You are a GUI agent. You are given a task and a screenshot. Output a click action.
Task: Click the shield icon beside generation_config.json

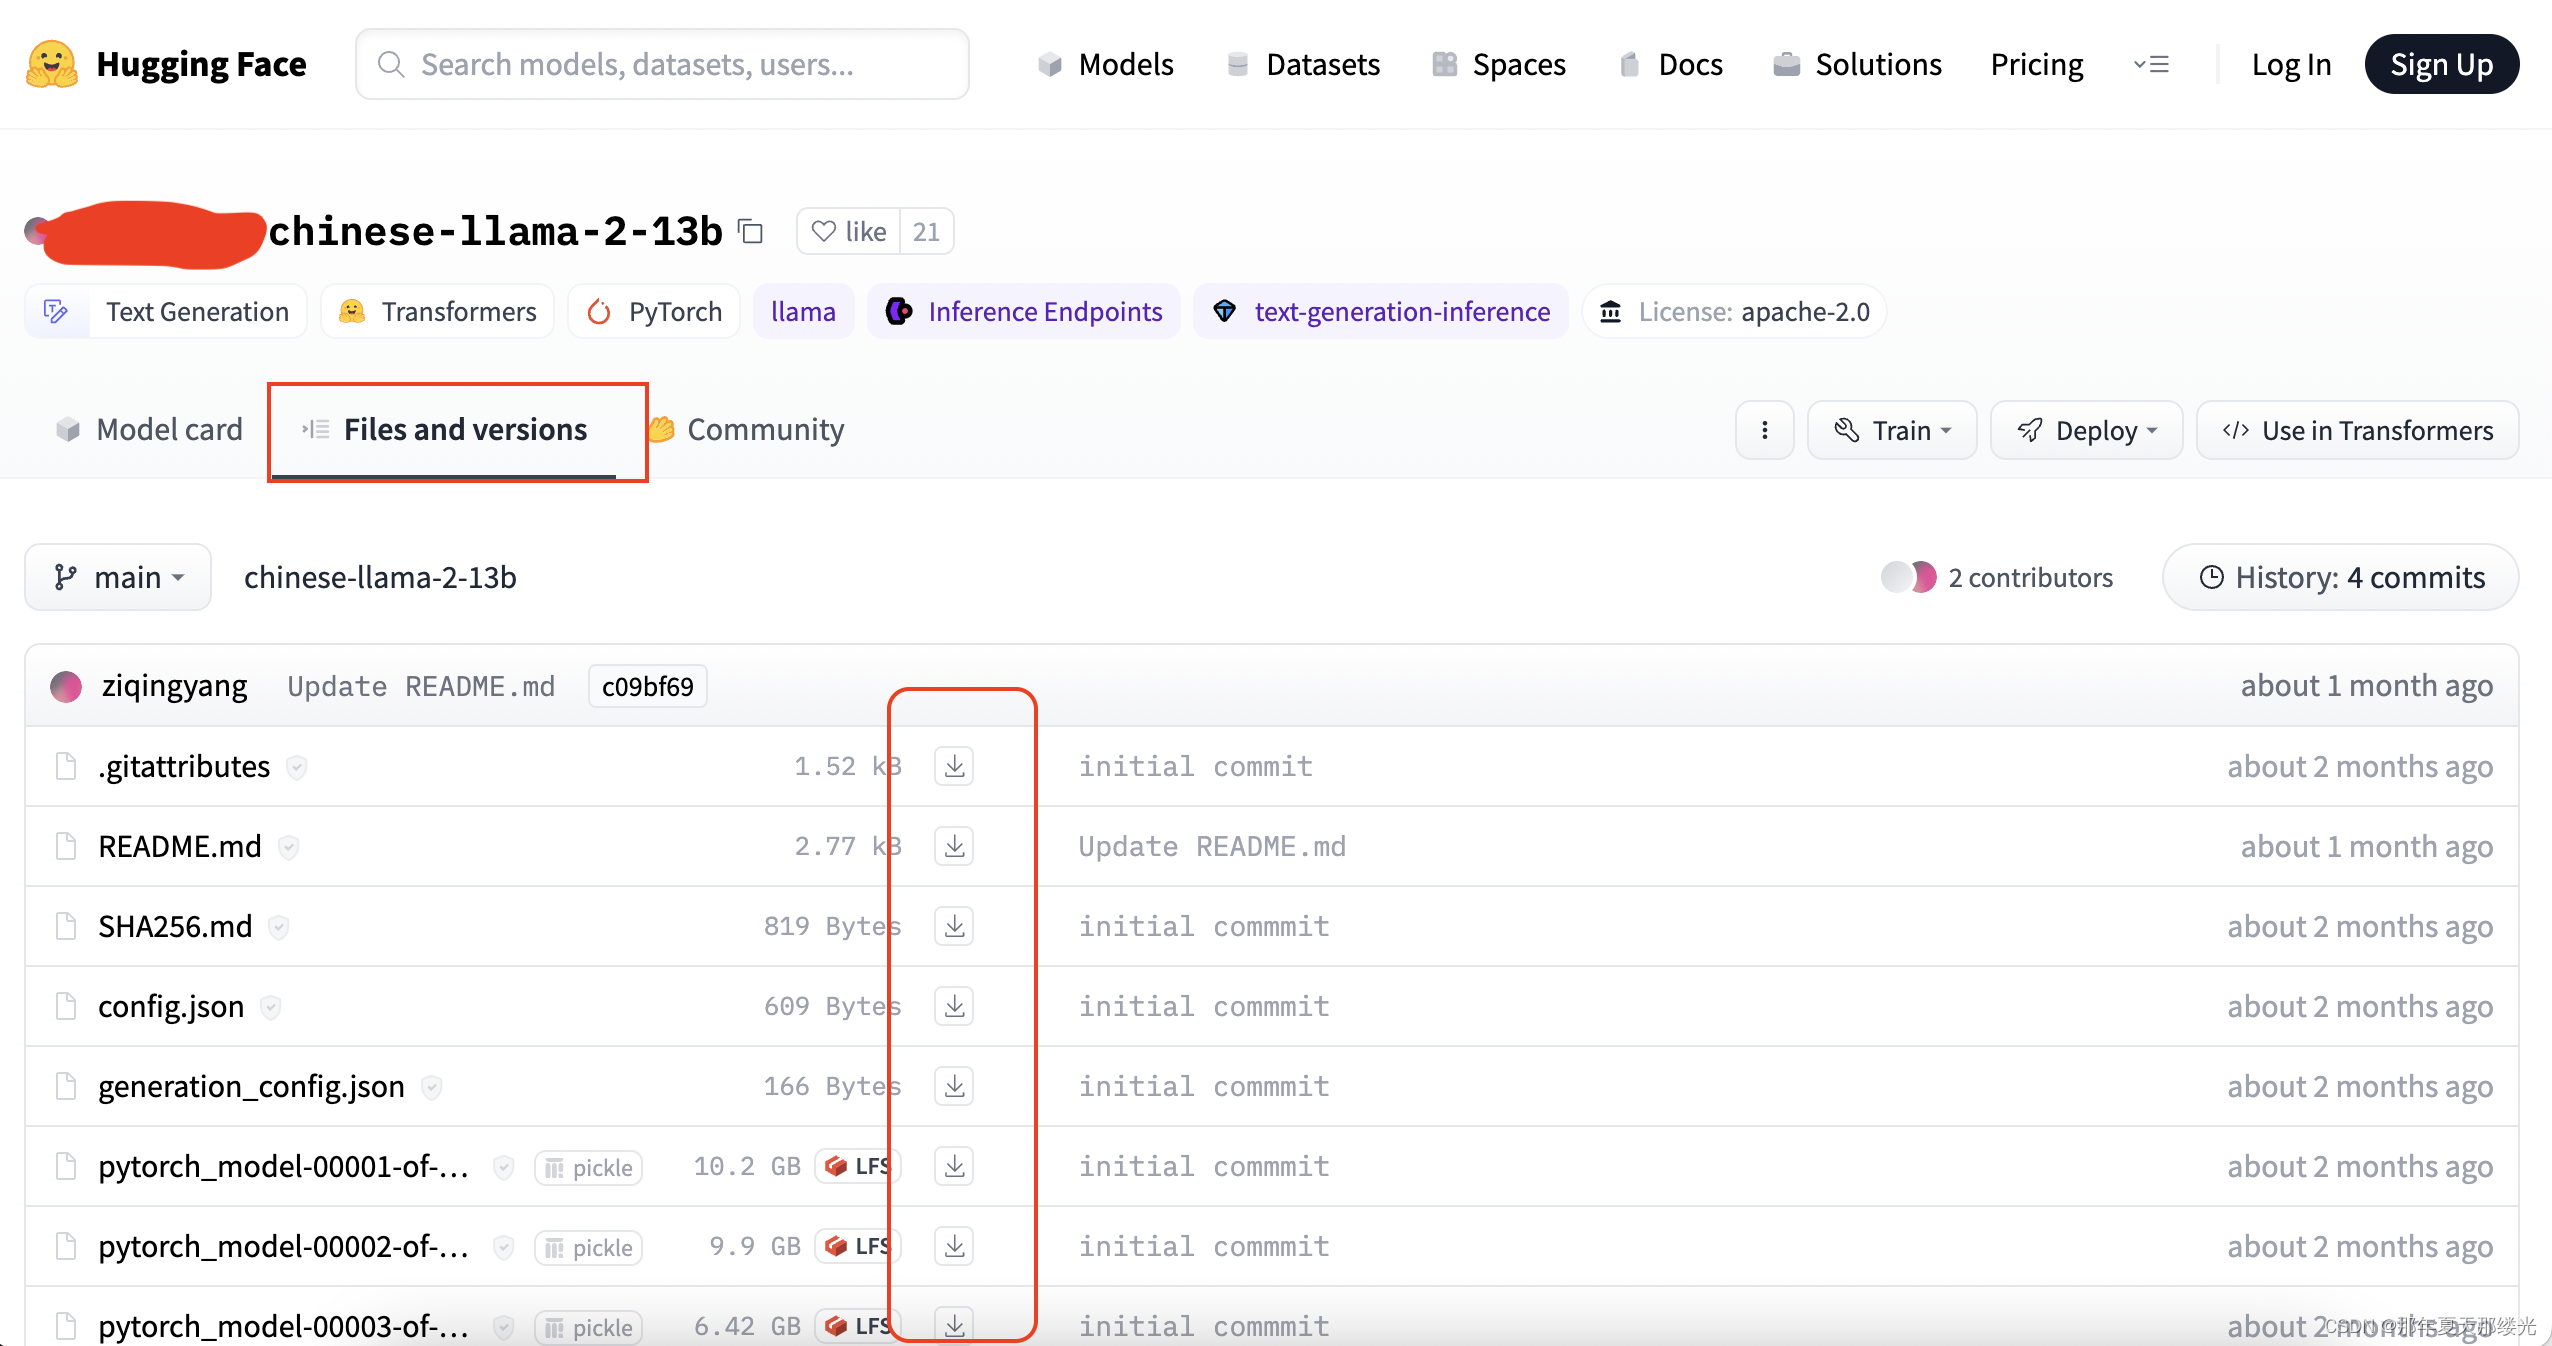tap(431, 1087)
